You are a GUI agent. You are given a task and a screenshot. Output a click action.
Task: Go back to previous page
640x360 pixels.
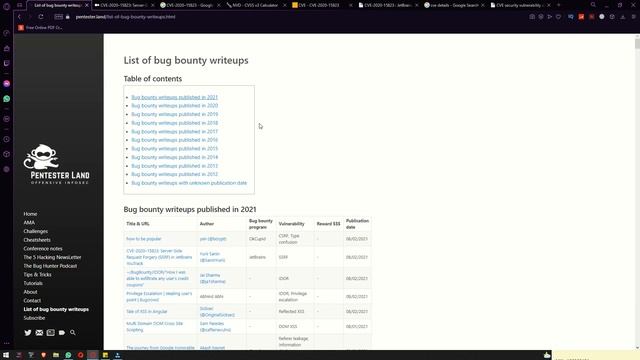[x=19, y=17]
